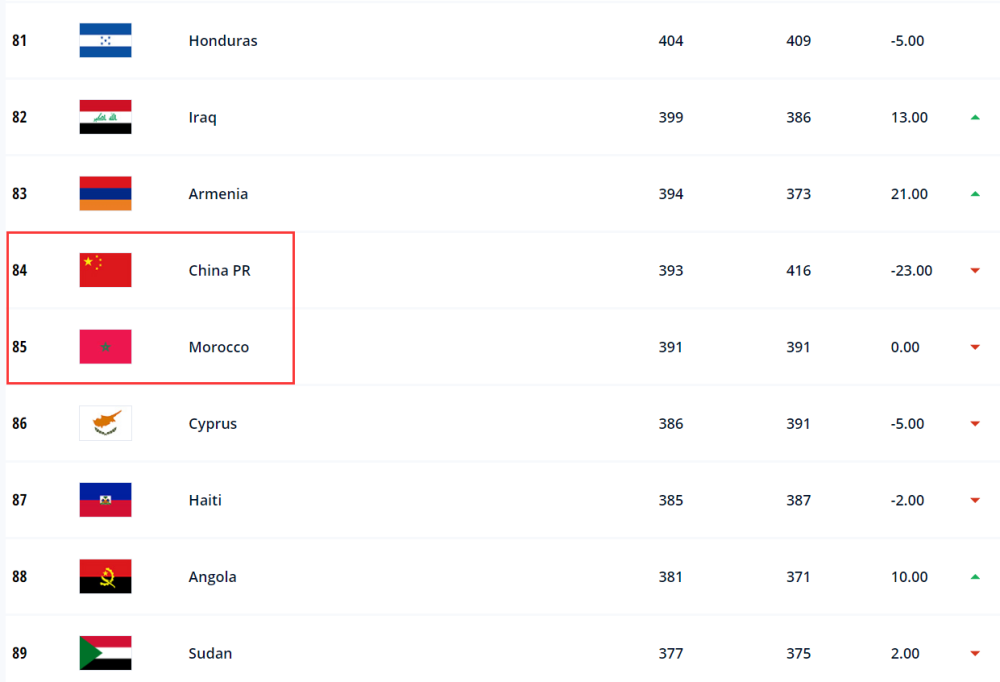Click the Armenia flag icon

click(x=105, y=194)
